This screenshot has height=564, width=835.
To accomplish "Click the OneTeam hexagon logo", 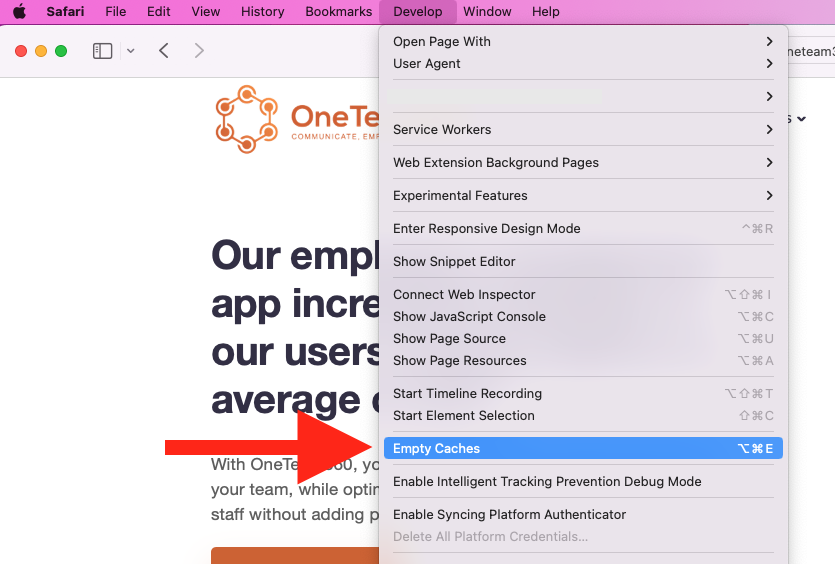I will coord(247,119).
